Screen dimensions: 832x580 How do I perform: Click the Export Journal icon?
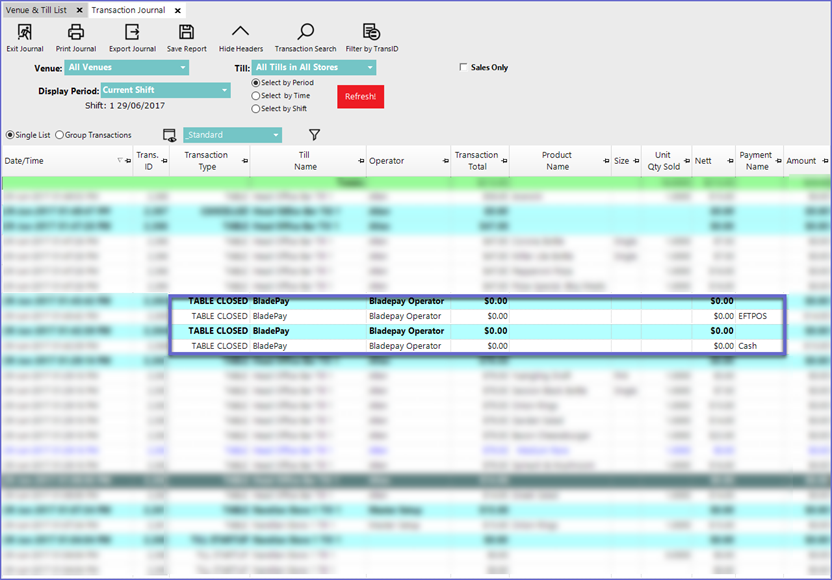[132, 32]
